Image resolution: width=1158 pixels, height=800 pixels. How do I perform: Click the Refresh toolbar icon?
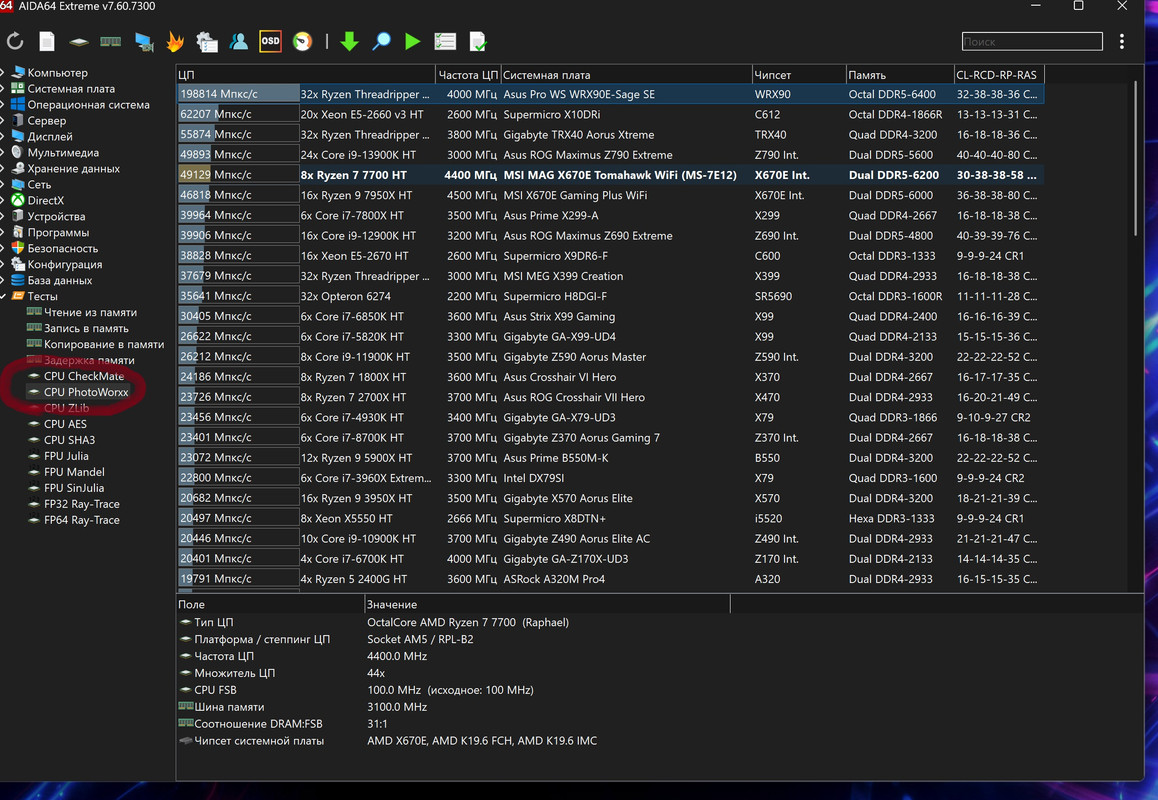point(15,41)
